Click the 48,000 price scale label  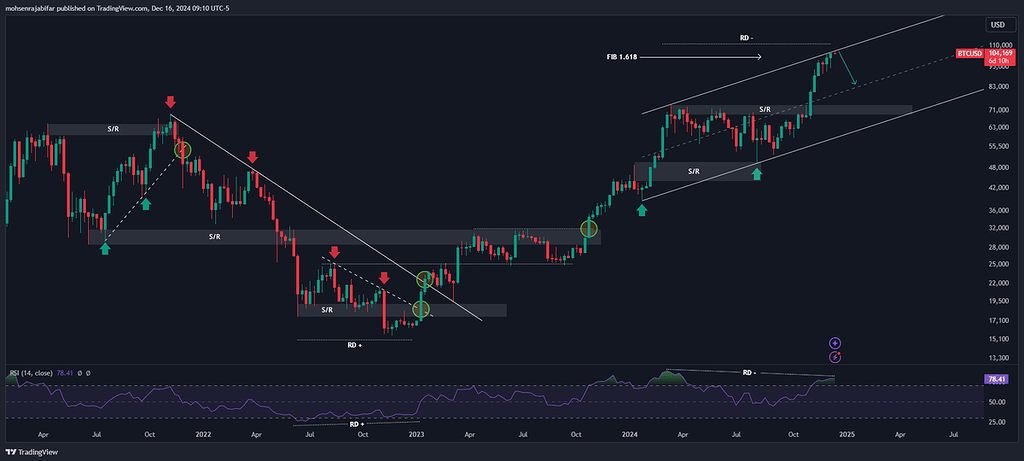click(1000, 167)
